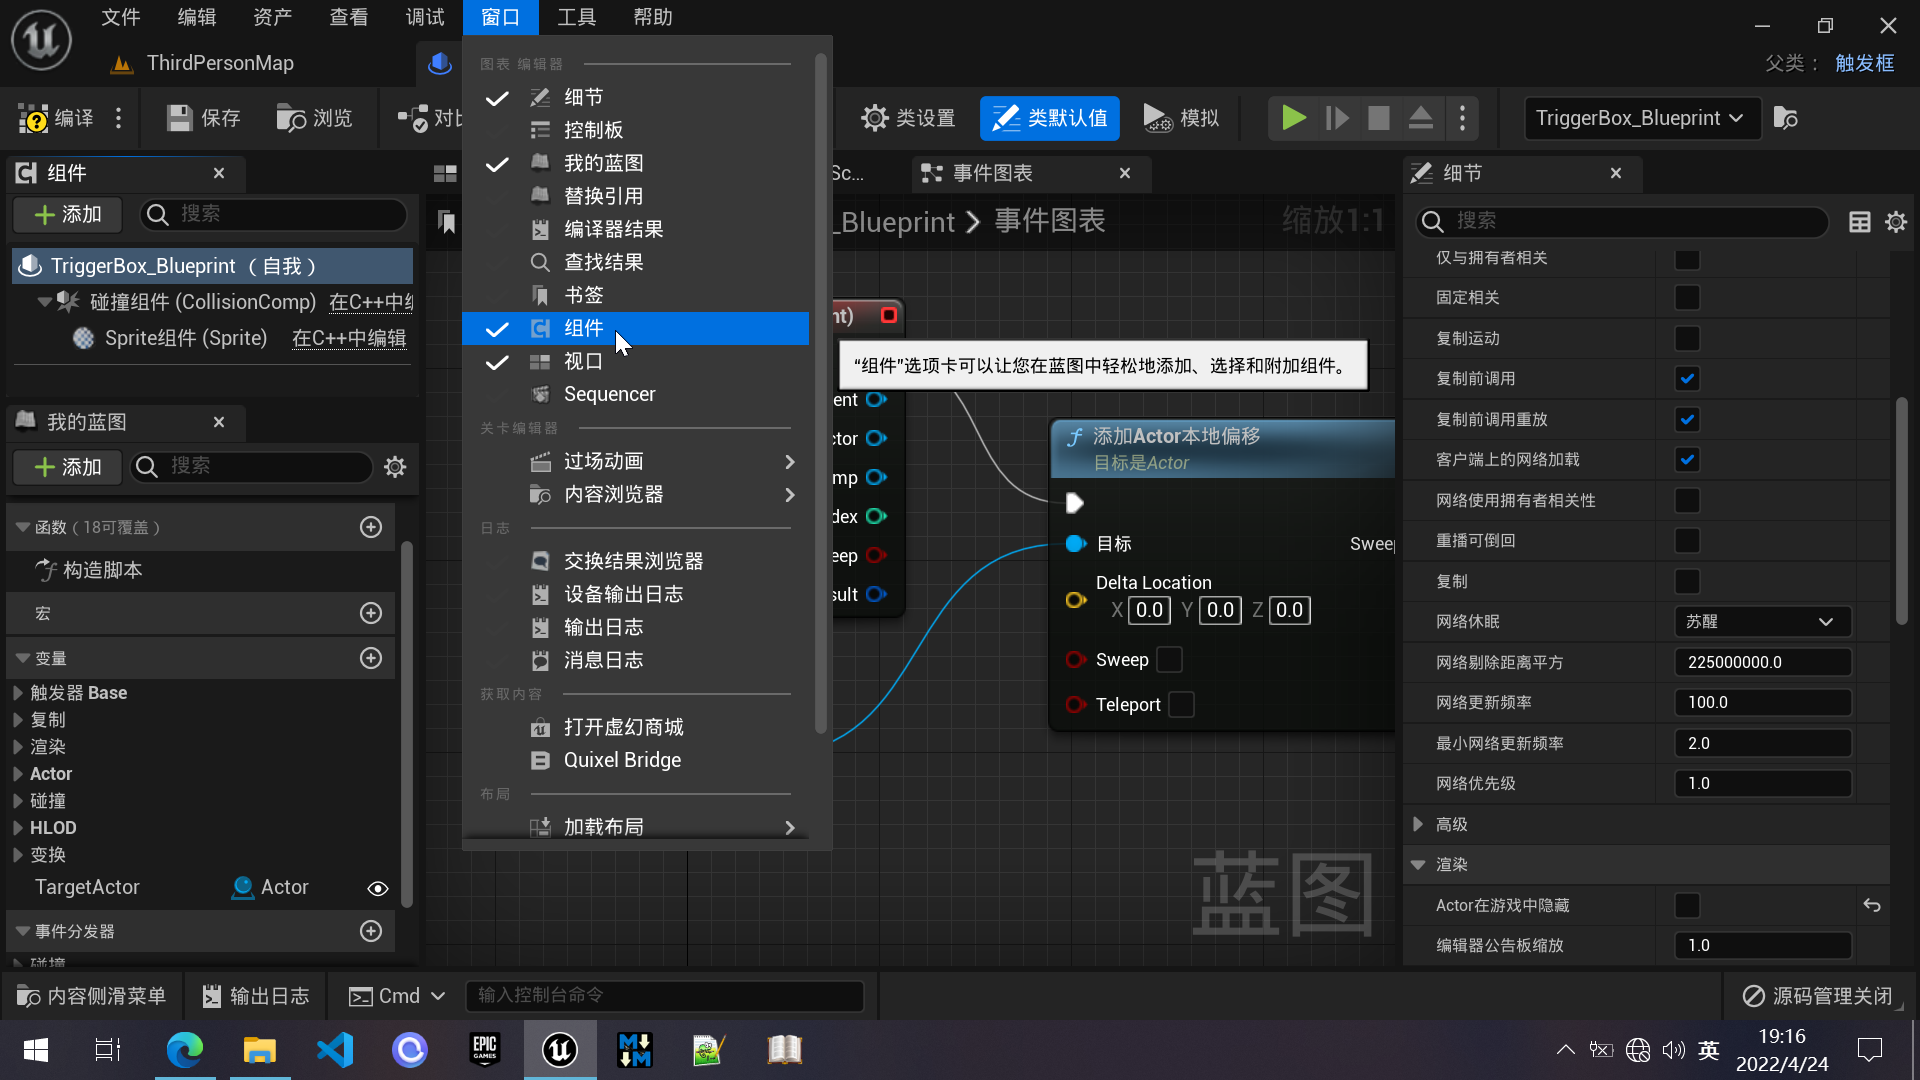Toggle the Sweep checkbox on the node
Viewport: 1920px width, 1080px height.
[x=1168, y=659]
